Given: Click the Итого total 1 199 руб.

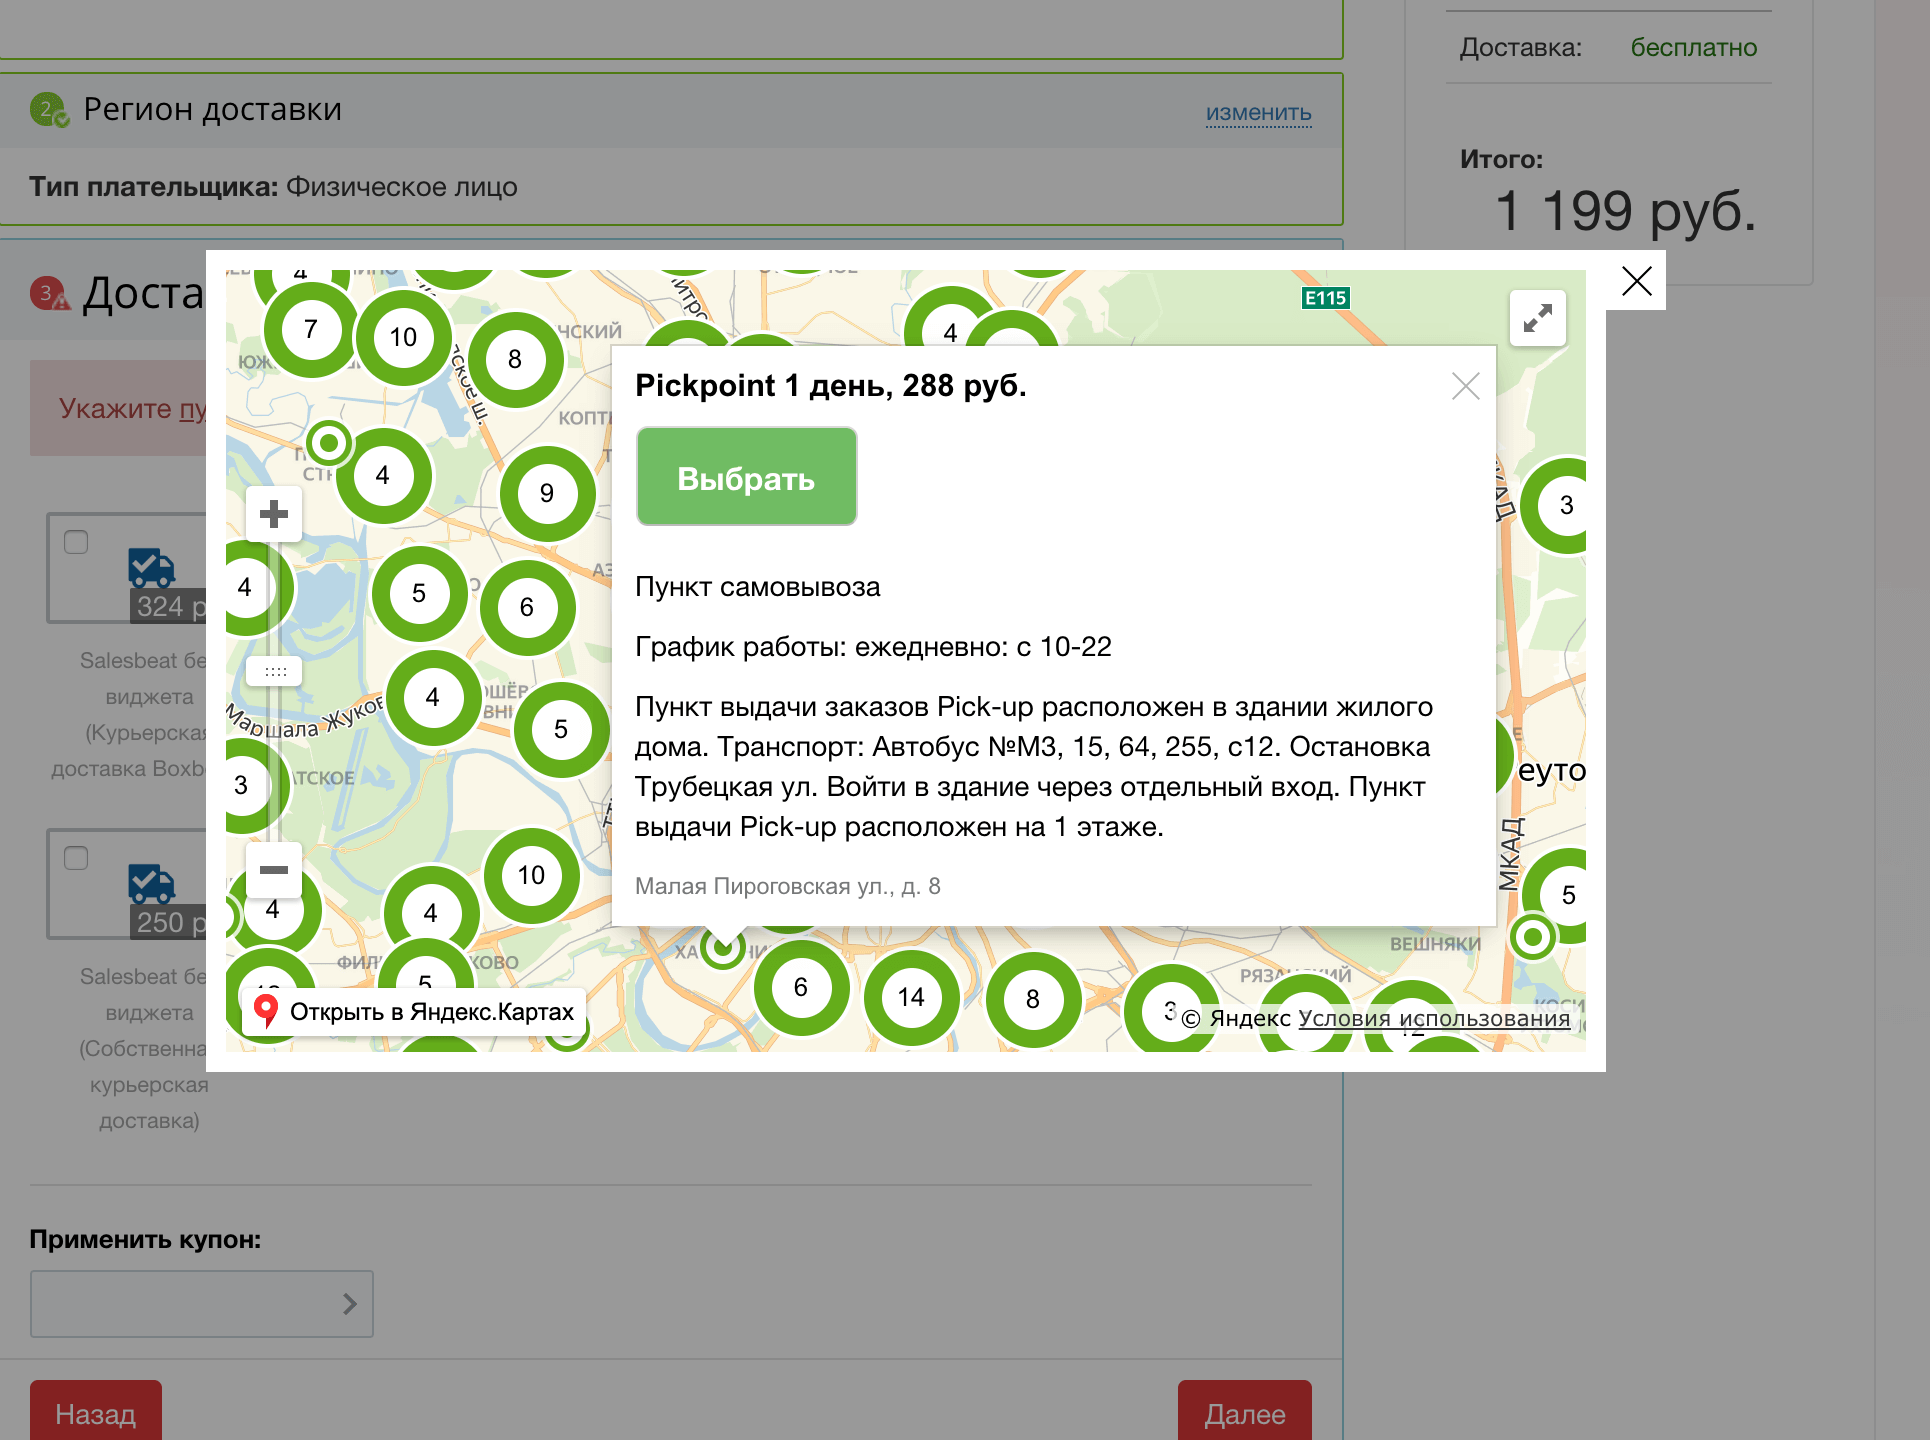Looking at the screenshot, I should click(1625, 210).
